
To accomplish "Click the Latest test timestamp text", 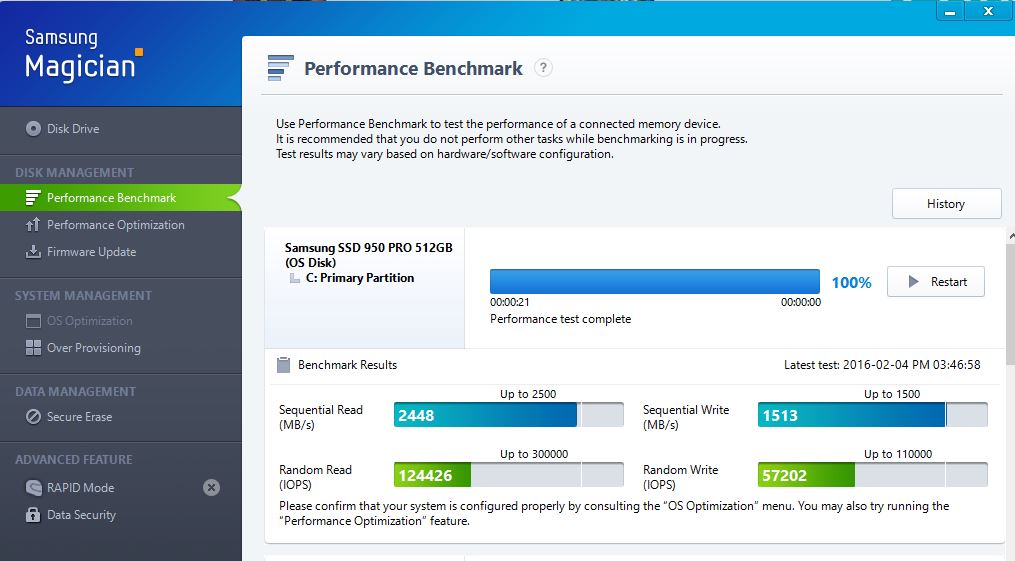I will [882, 365].
